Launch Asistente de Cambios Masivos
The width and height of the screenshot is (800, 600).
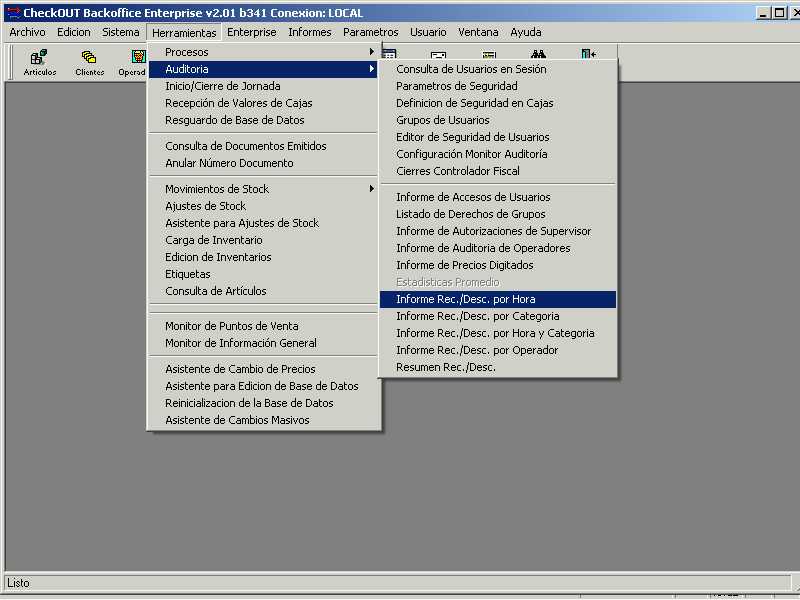click(x=263, y=420)
